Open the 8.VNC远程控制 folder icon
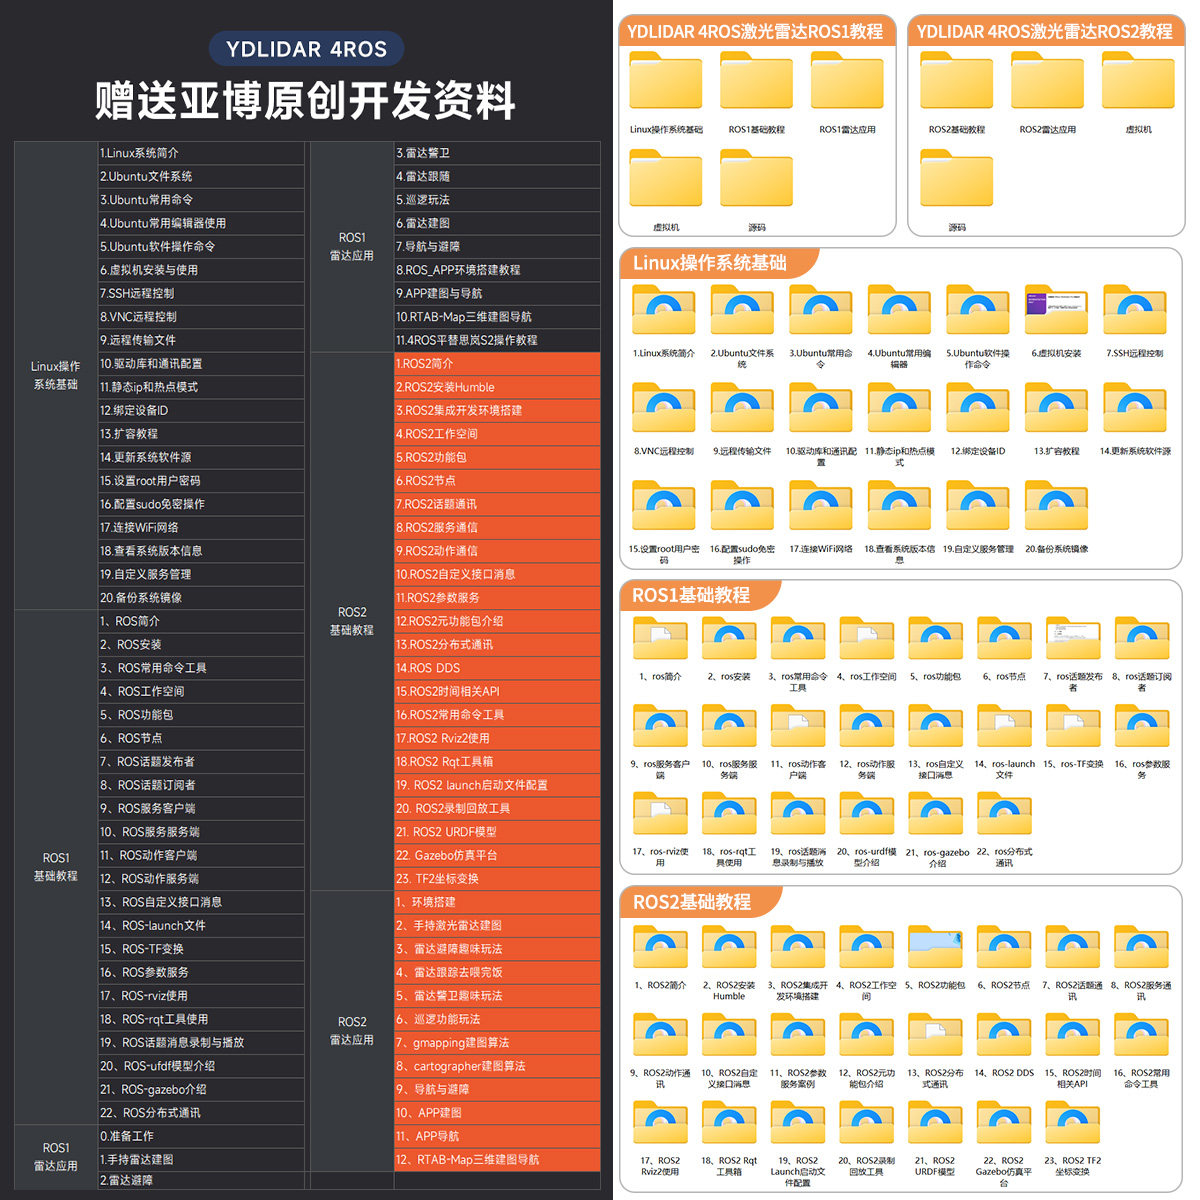 [x=663, y=408]
